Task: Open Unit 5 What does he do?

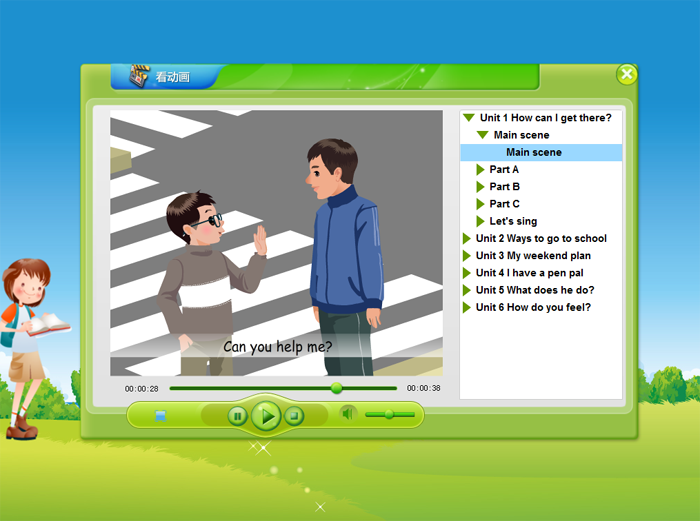Action: click(535, 290)
